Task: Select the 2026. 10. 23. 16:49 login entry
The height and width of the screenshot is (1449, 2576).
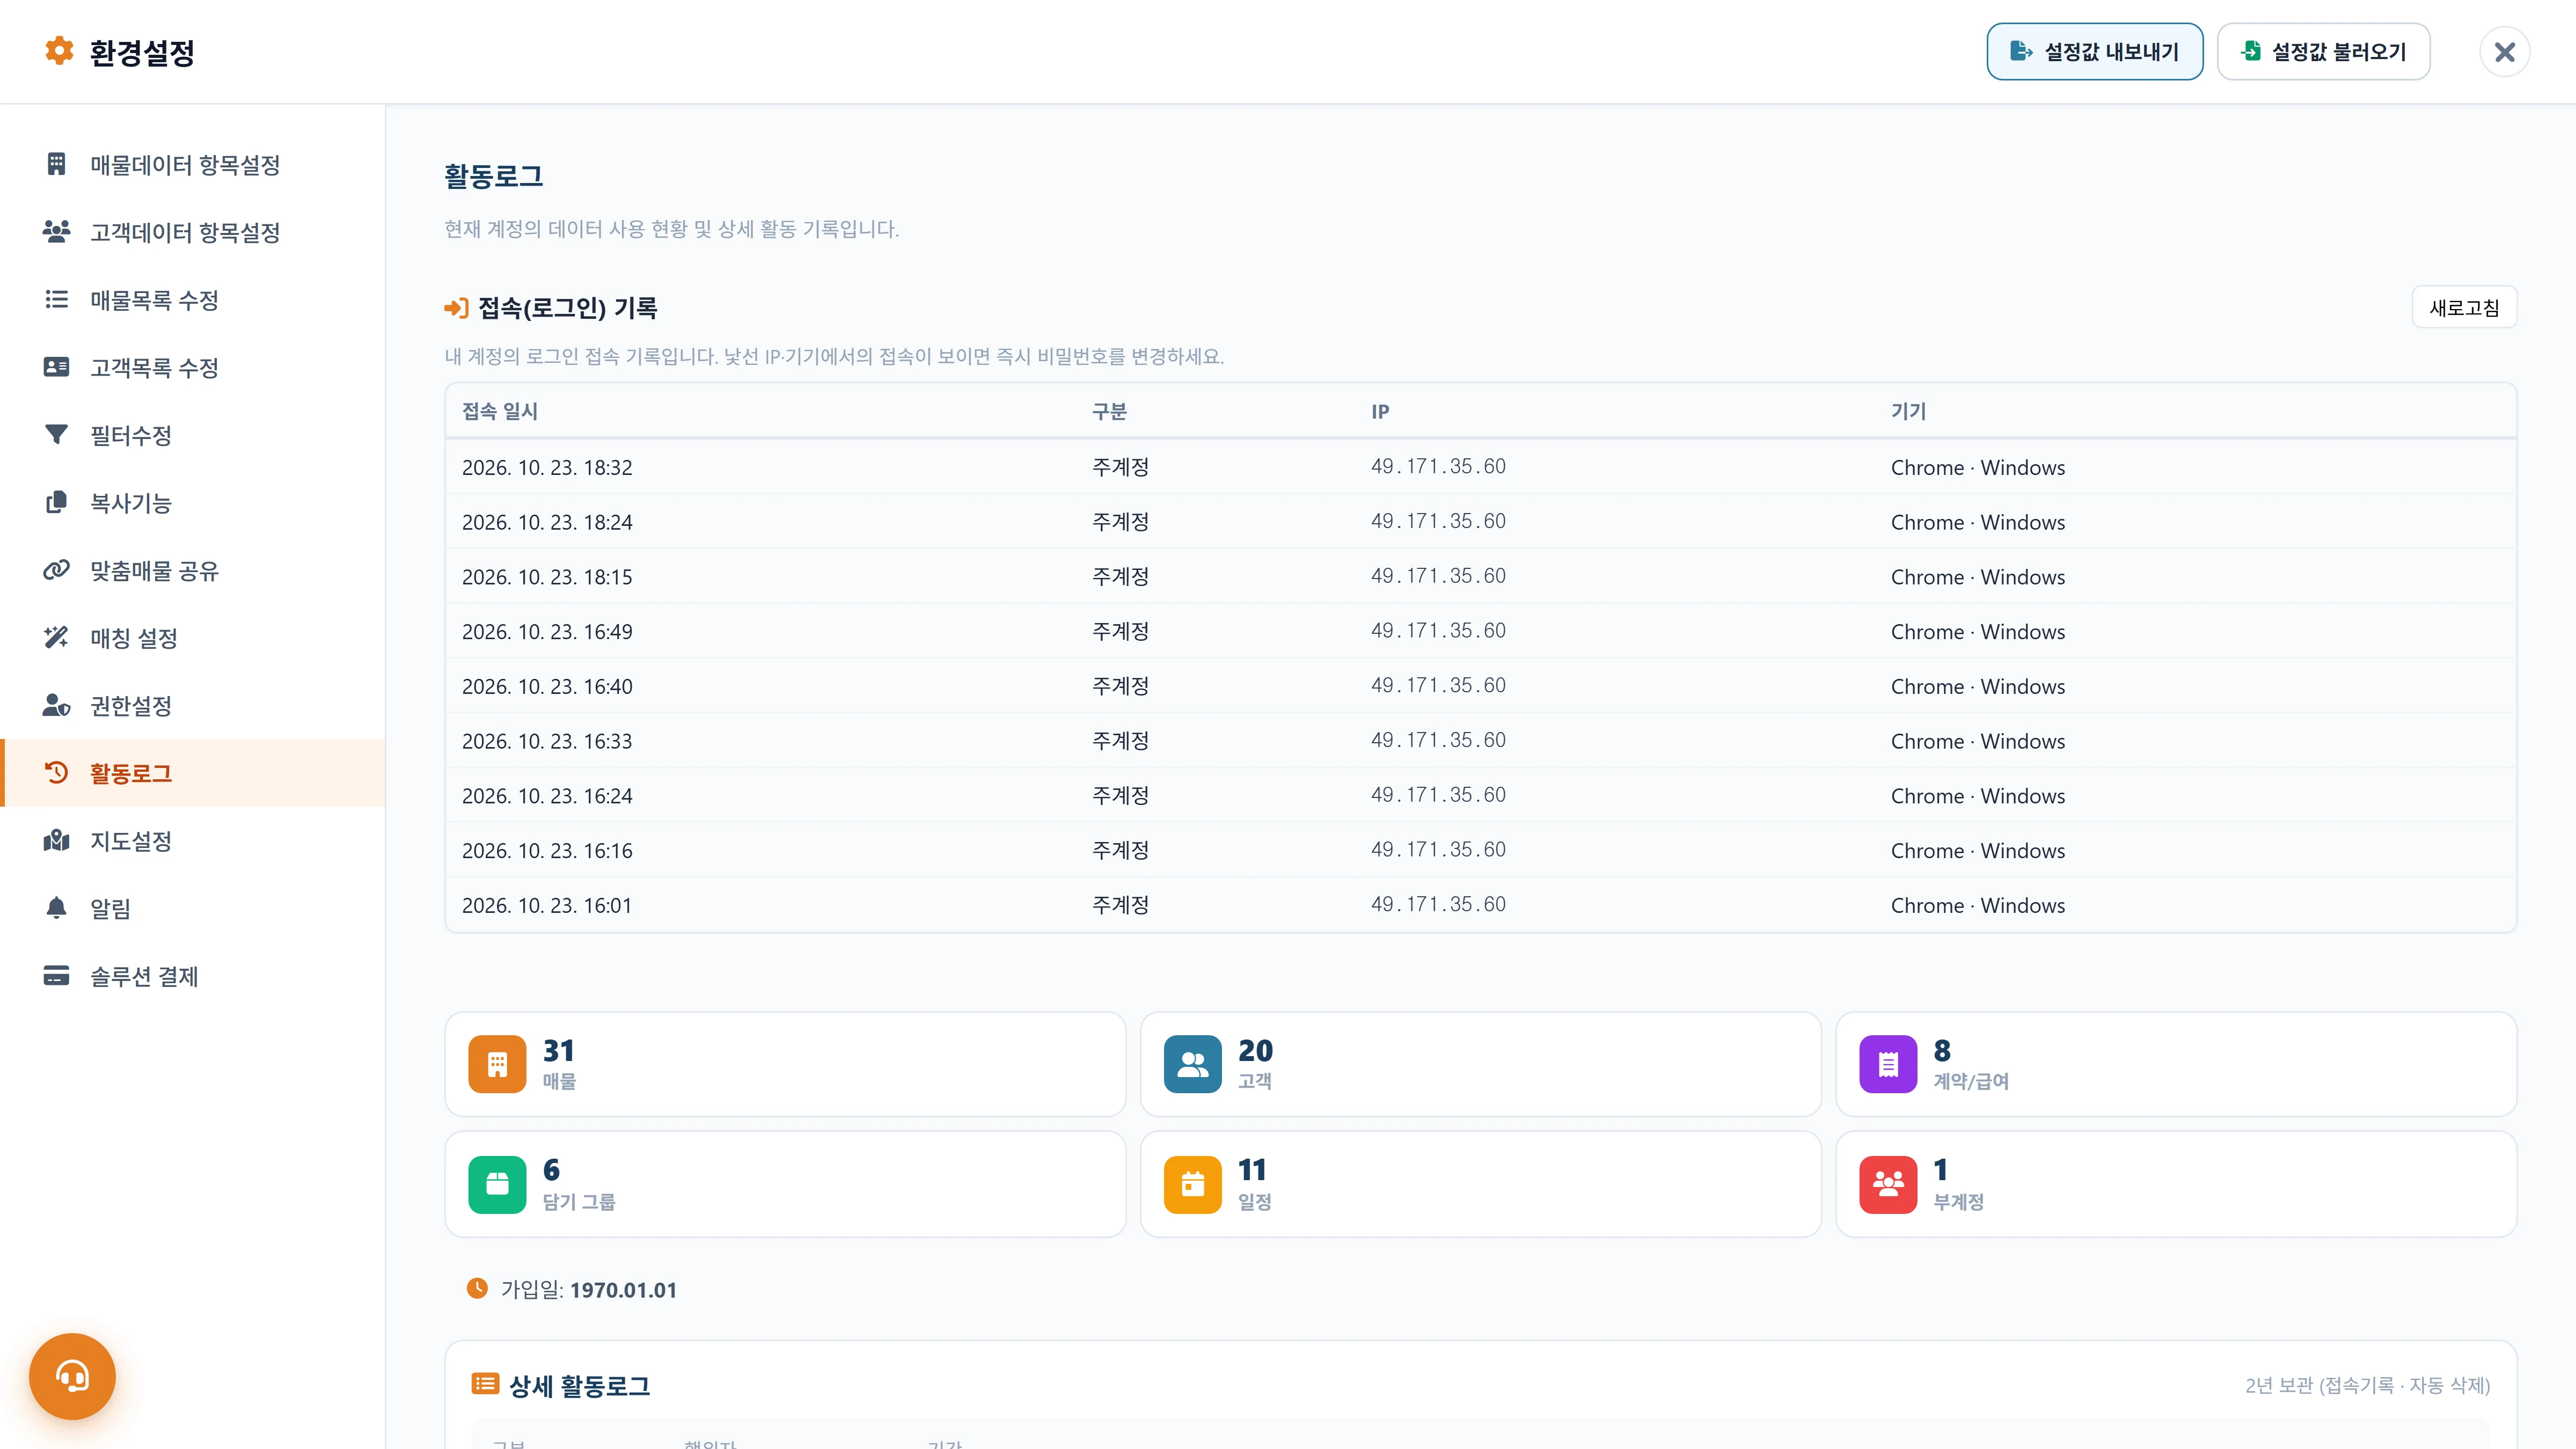Action: click(1480, 631)
